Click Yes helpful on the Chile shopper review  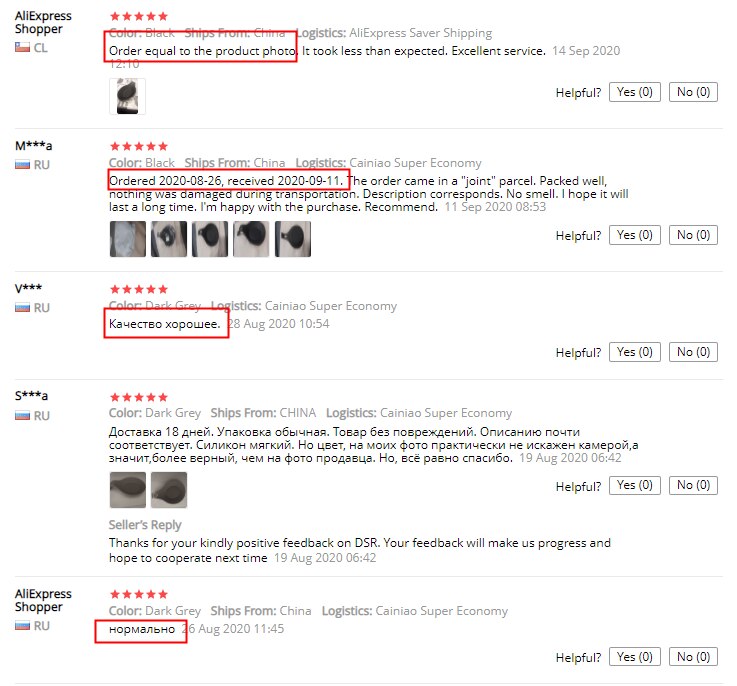pos(635,92)
